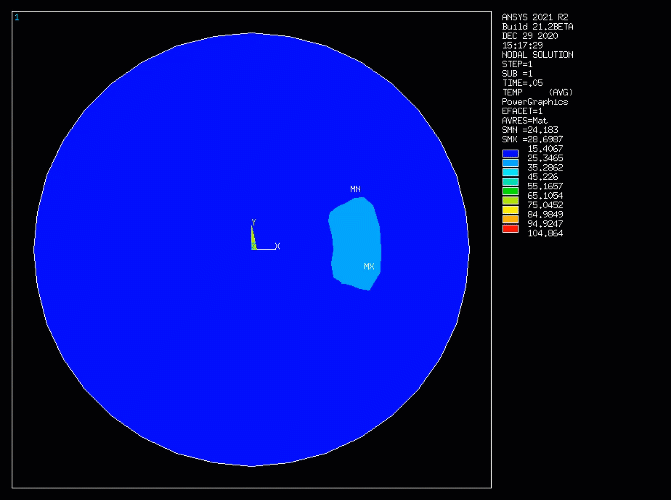Click the legend value 25.3465
671x500 pixels.
(x=545, y=158)
